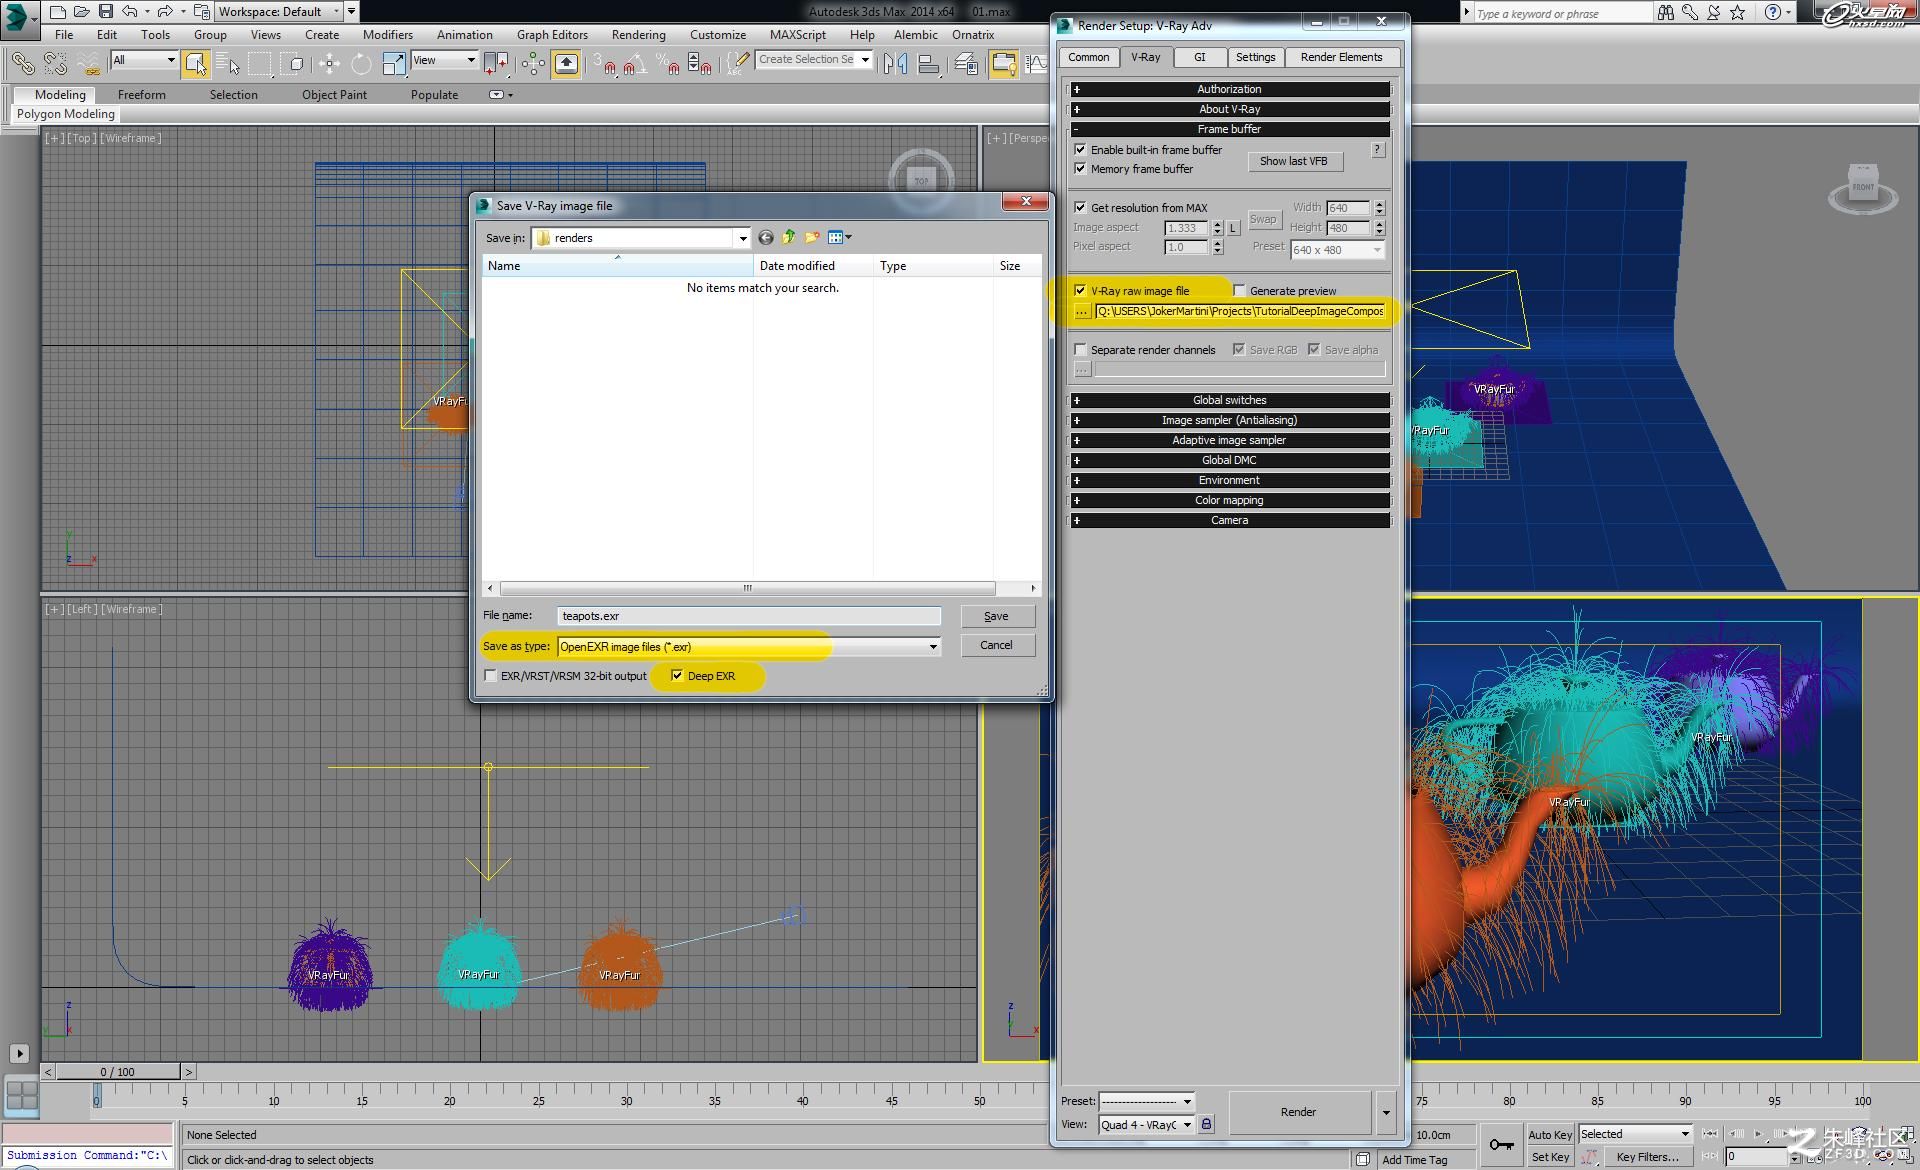This screenshot has height=1170, width=1920.
Task: Redo action with the redo arrow
Action: 165,12
